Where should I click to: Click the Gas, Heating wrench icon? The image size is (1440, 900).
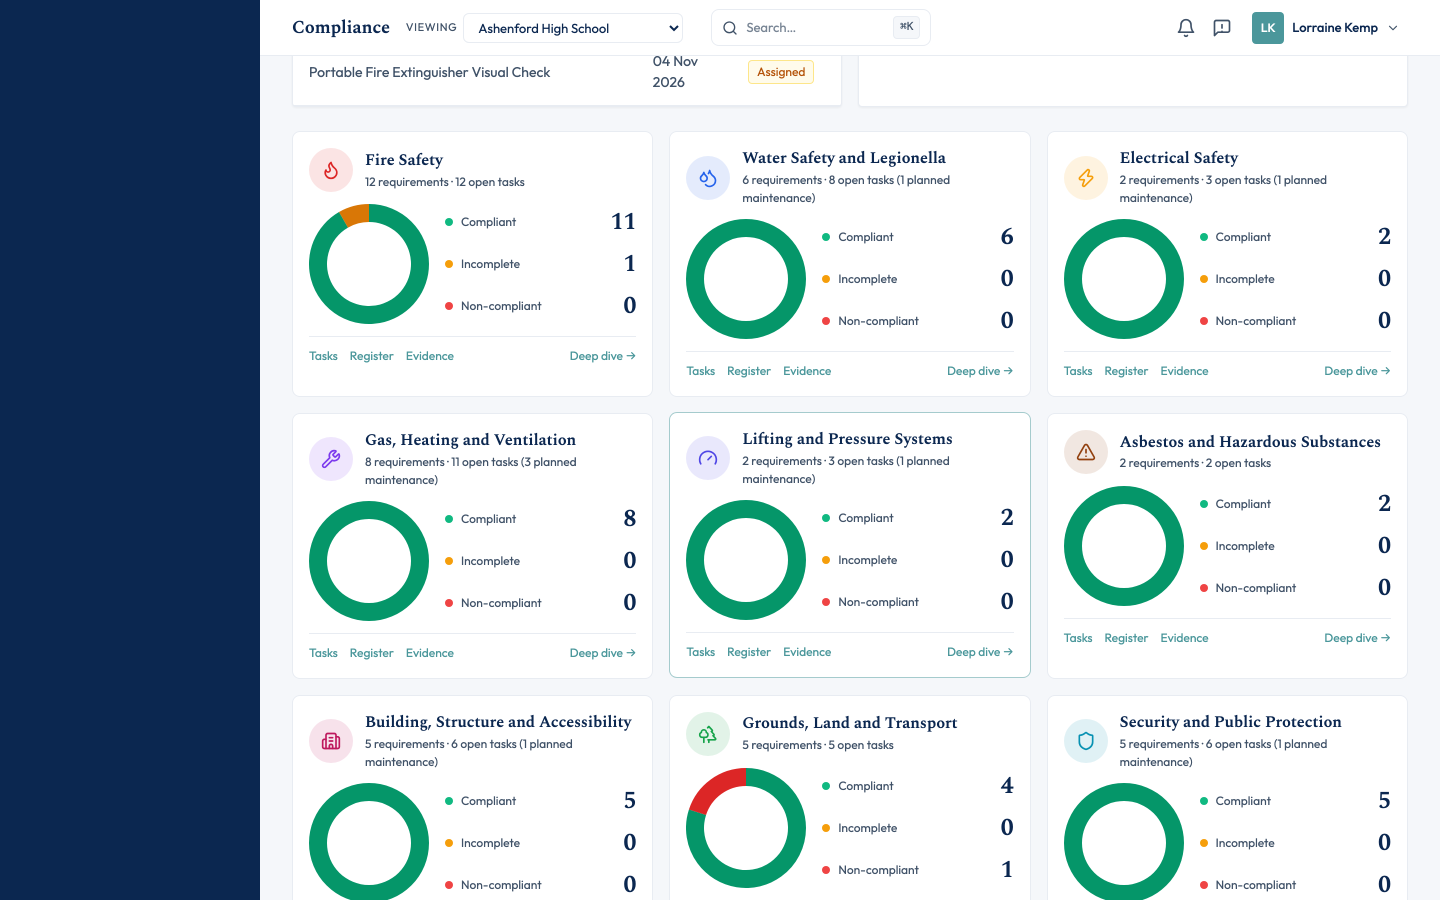[x=331, y=460]
